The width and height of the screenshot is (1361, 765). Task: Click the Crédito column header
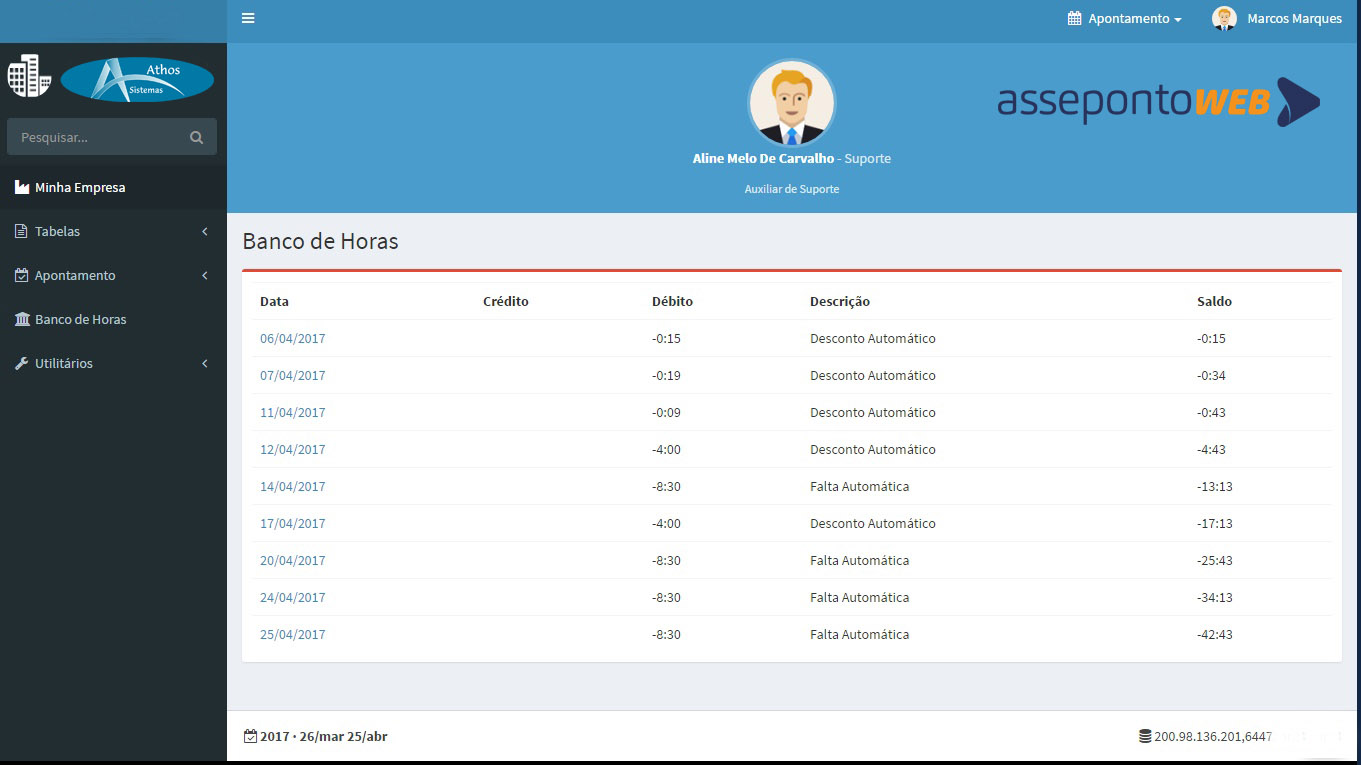[x=505, y=301]
